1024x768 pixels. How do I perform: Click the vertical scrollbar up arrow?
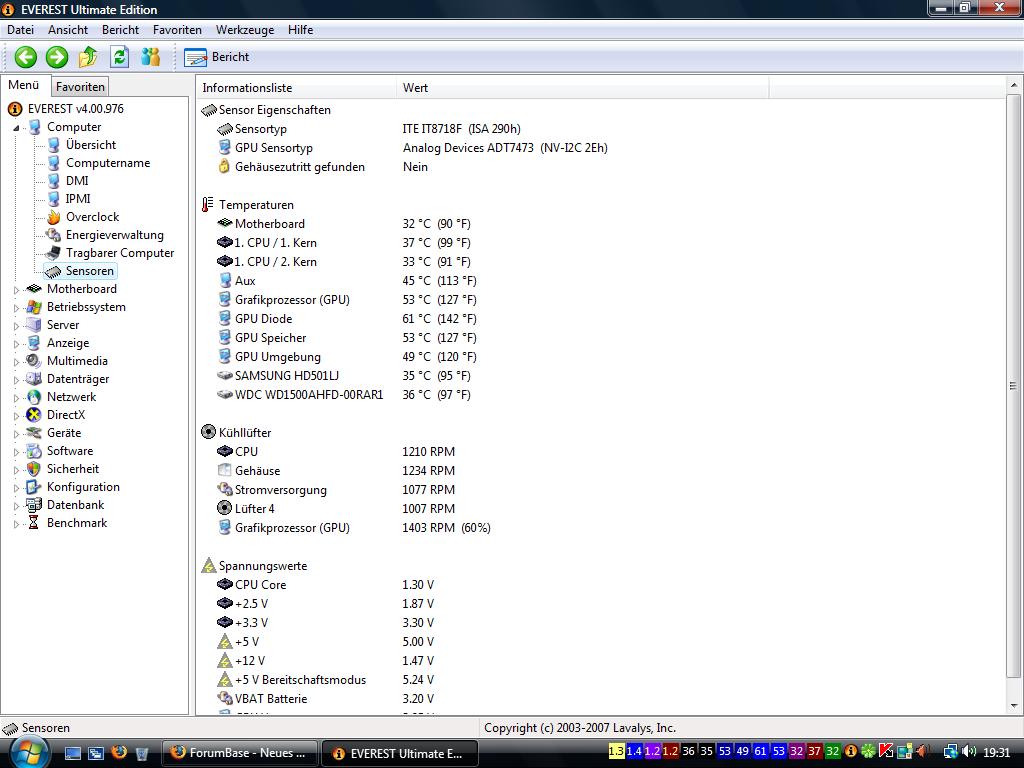click(1014, 86)
